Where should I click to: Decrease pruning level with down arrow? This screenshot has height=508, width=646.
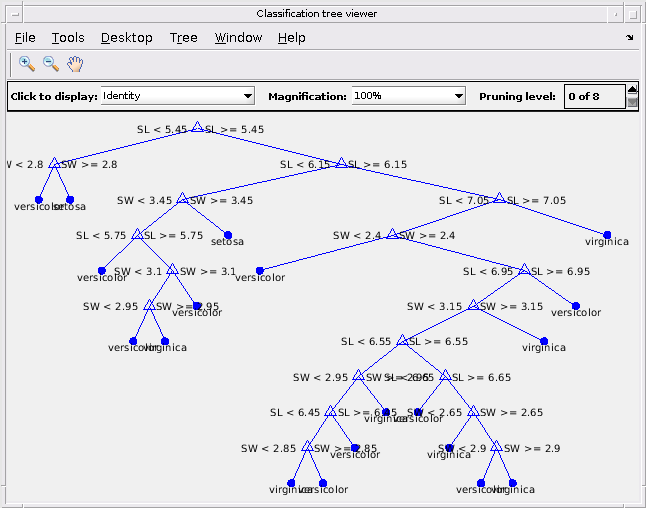point(632,102)
